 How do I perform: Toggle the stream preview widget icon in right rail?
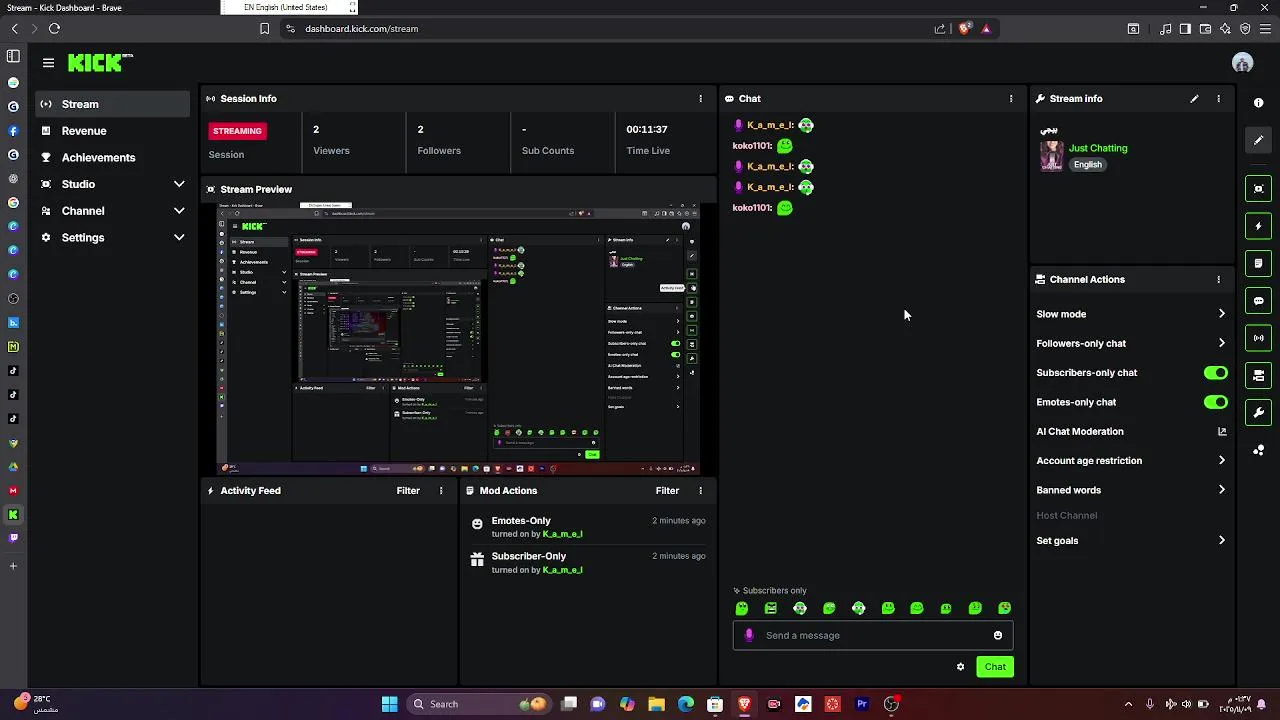click(x=1259, y=188)
